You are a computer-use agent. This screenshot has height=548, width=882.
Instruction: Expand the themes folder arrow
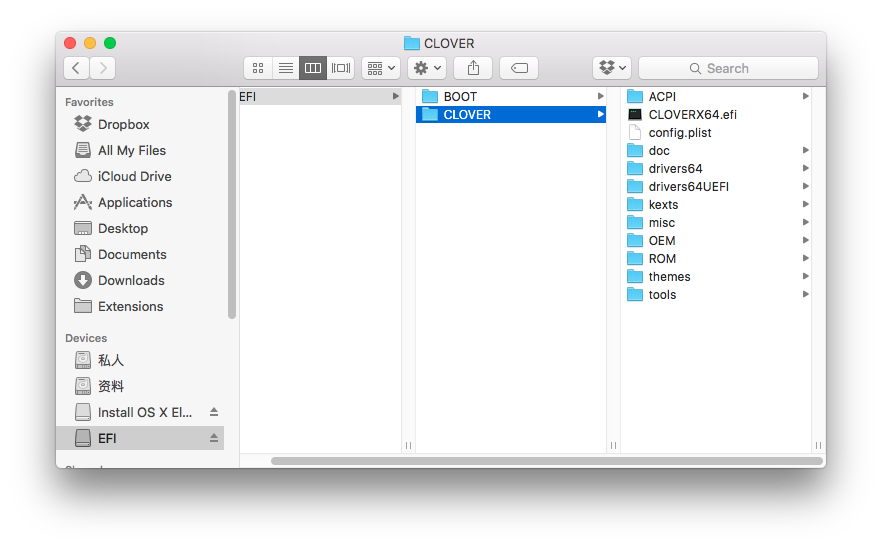(806, 276)
